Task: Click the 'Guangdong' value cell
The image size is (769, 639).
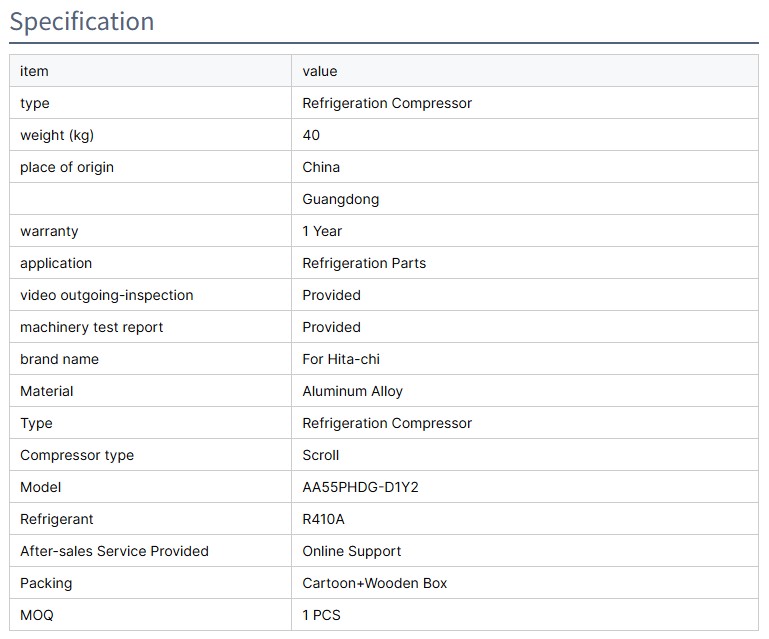Action: click(x=341, y=199)
